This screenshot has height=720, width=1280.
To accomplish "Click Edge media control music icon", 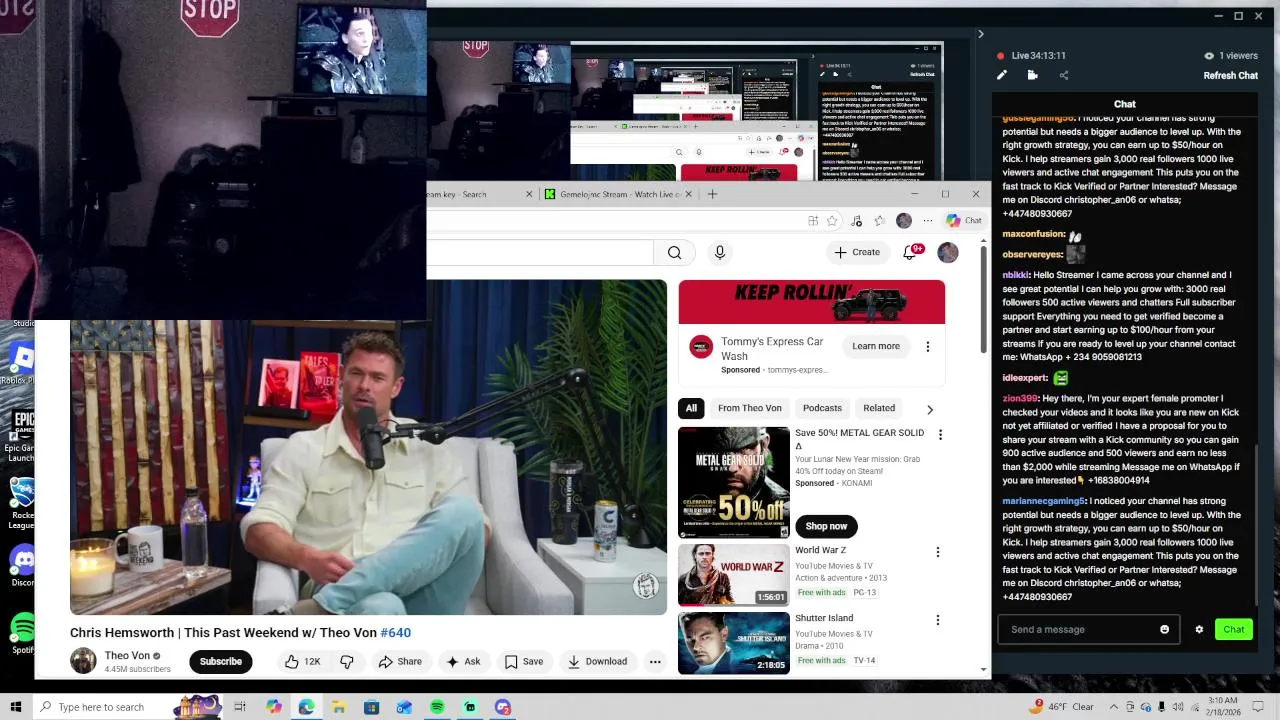I will pos(856,220).
